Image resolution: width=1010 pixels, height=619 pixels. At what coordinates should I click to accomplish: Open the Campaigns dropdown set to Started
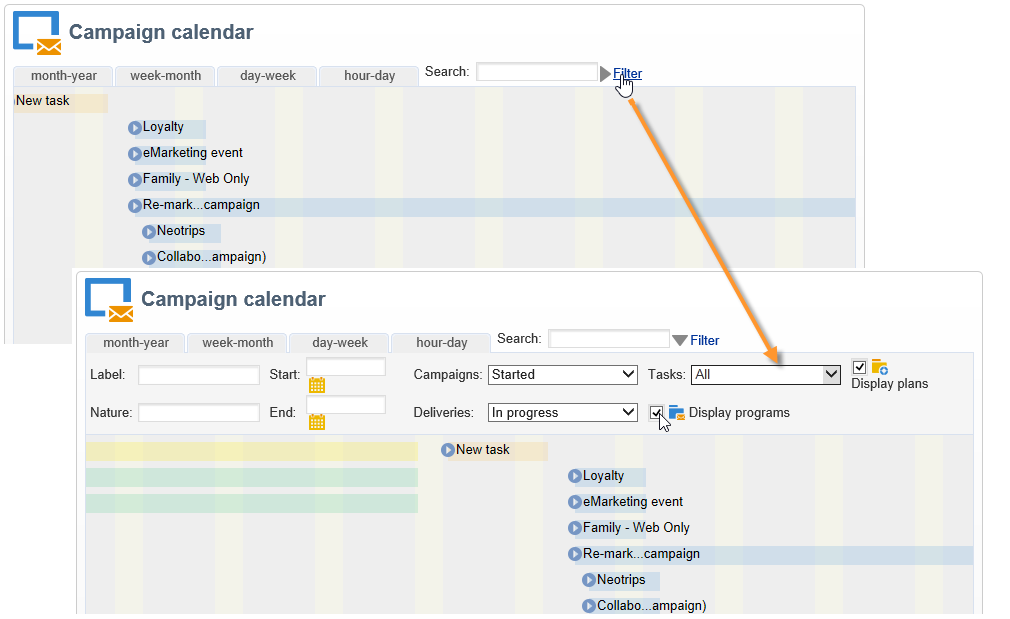click(x=563, y=375)
